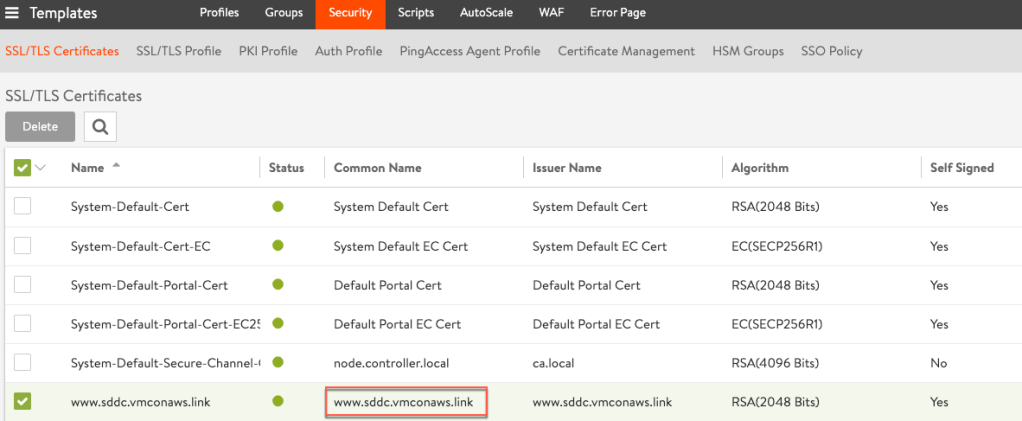Viewport: 1022px width, 421px height.
Task: Open the Certificate Management subtab
Action: click(x=626, y=51)
